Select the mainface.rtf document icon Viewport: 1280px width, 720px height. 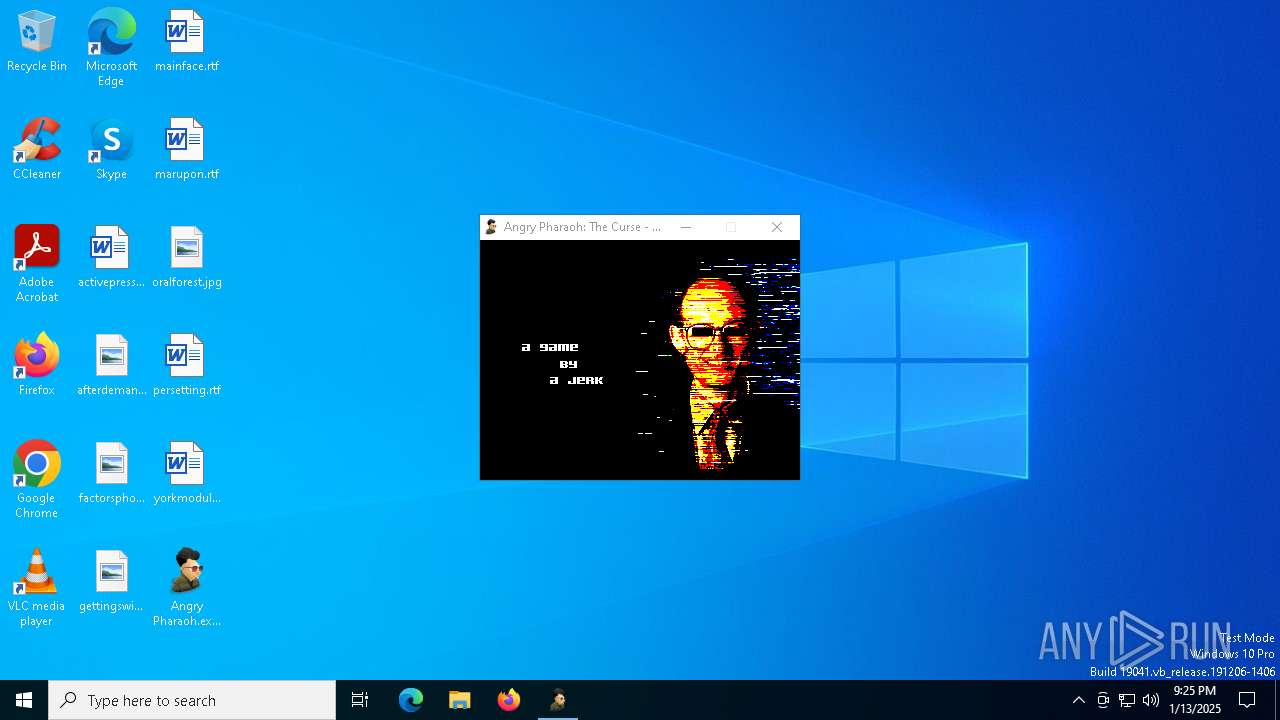click(186, 42)
